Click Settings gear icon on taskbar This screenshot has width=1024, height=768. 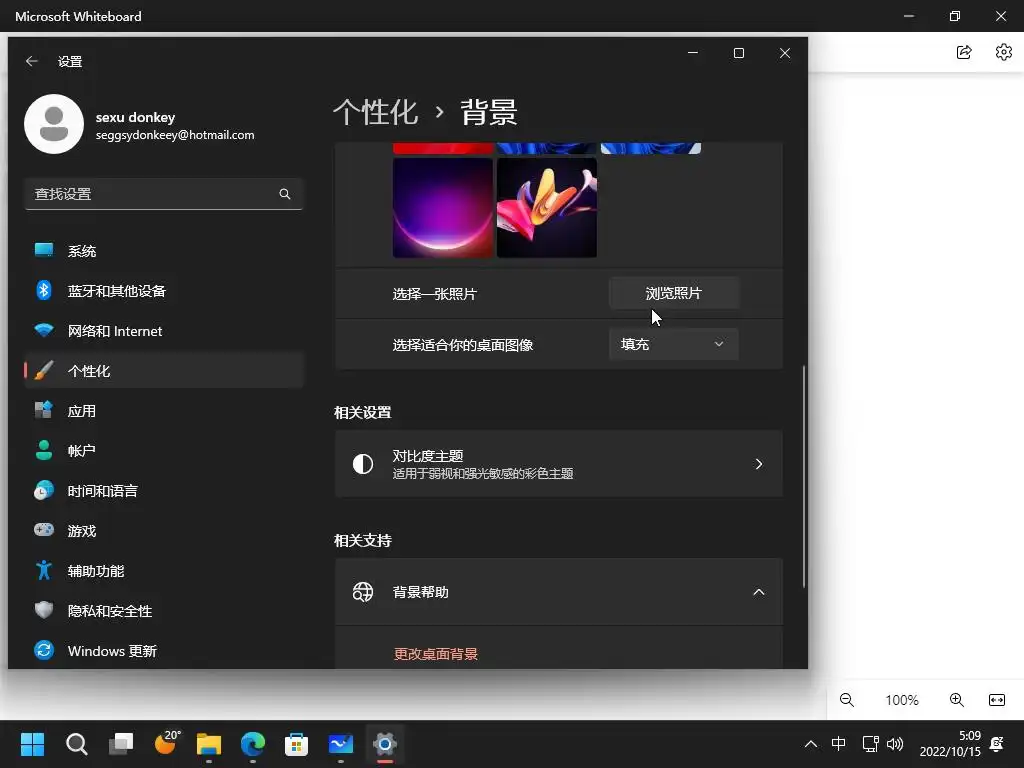click(385, 744)
